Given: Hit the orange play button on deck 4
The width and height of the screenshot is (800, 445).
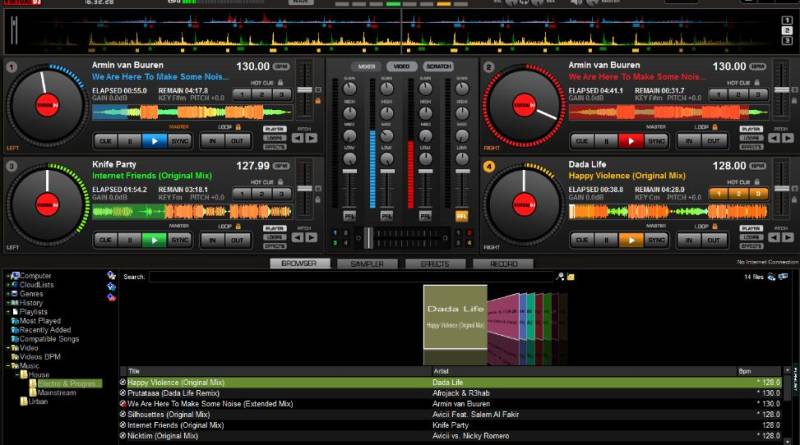Looking at the screenshot, I should click(631, 240).
